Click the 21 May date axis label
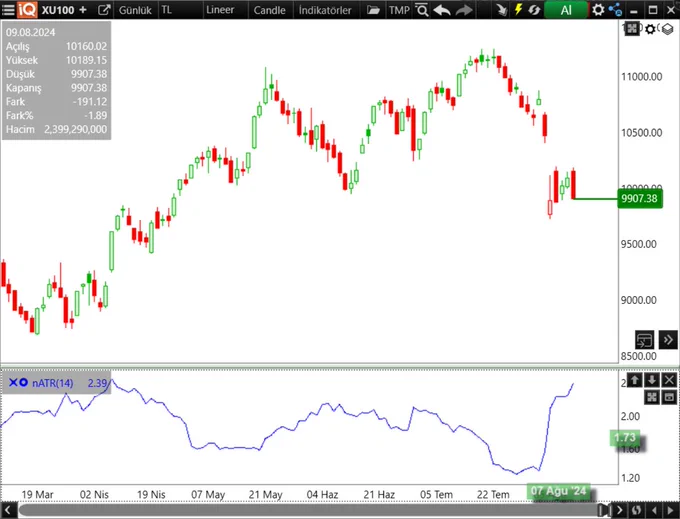Screen dimensions: 680x519 pyautogui.click(x=265, y=494)
